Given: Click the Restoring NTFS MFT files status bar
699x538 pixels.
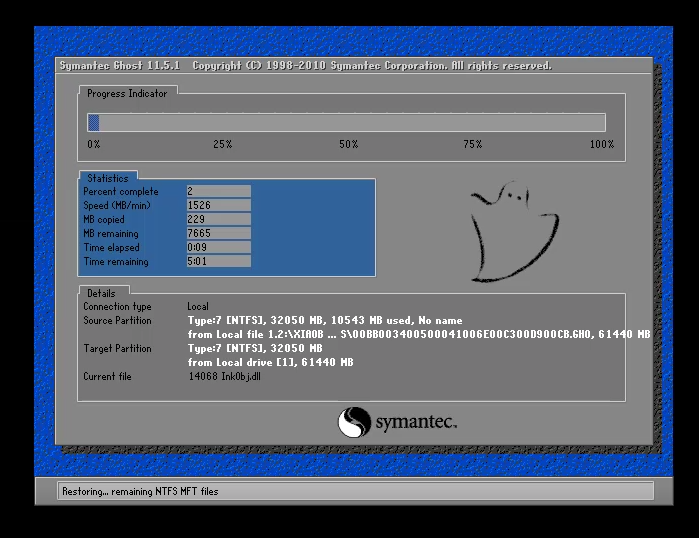Looking at the screenshot, I should tap(345, 491).
